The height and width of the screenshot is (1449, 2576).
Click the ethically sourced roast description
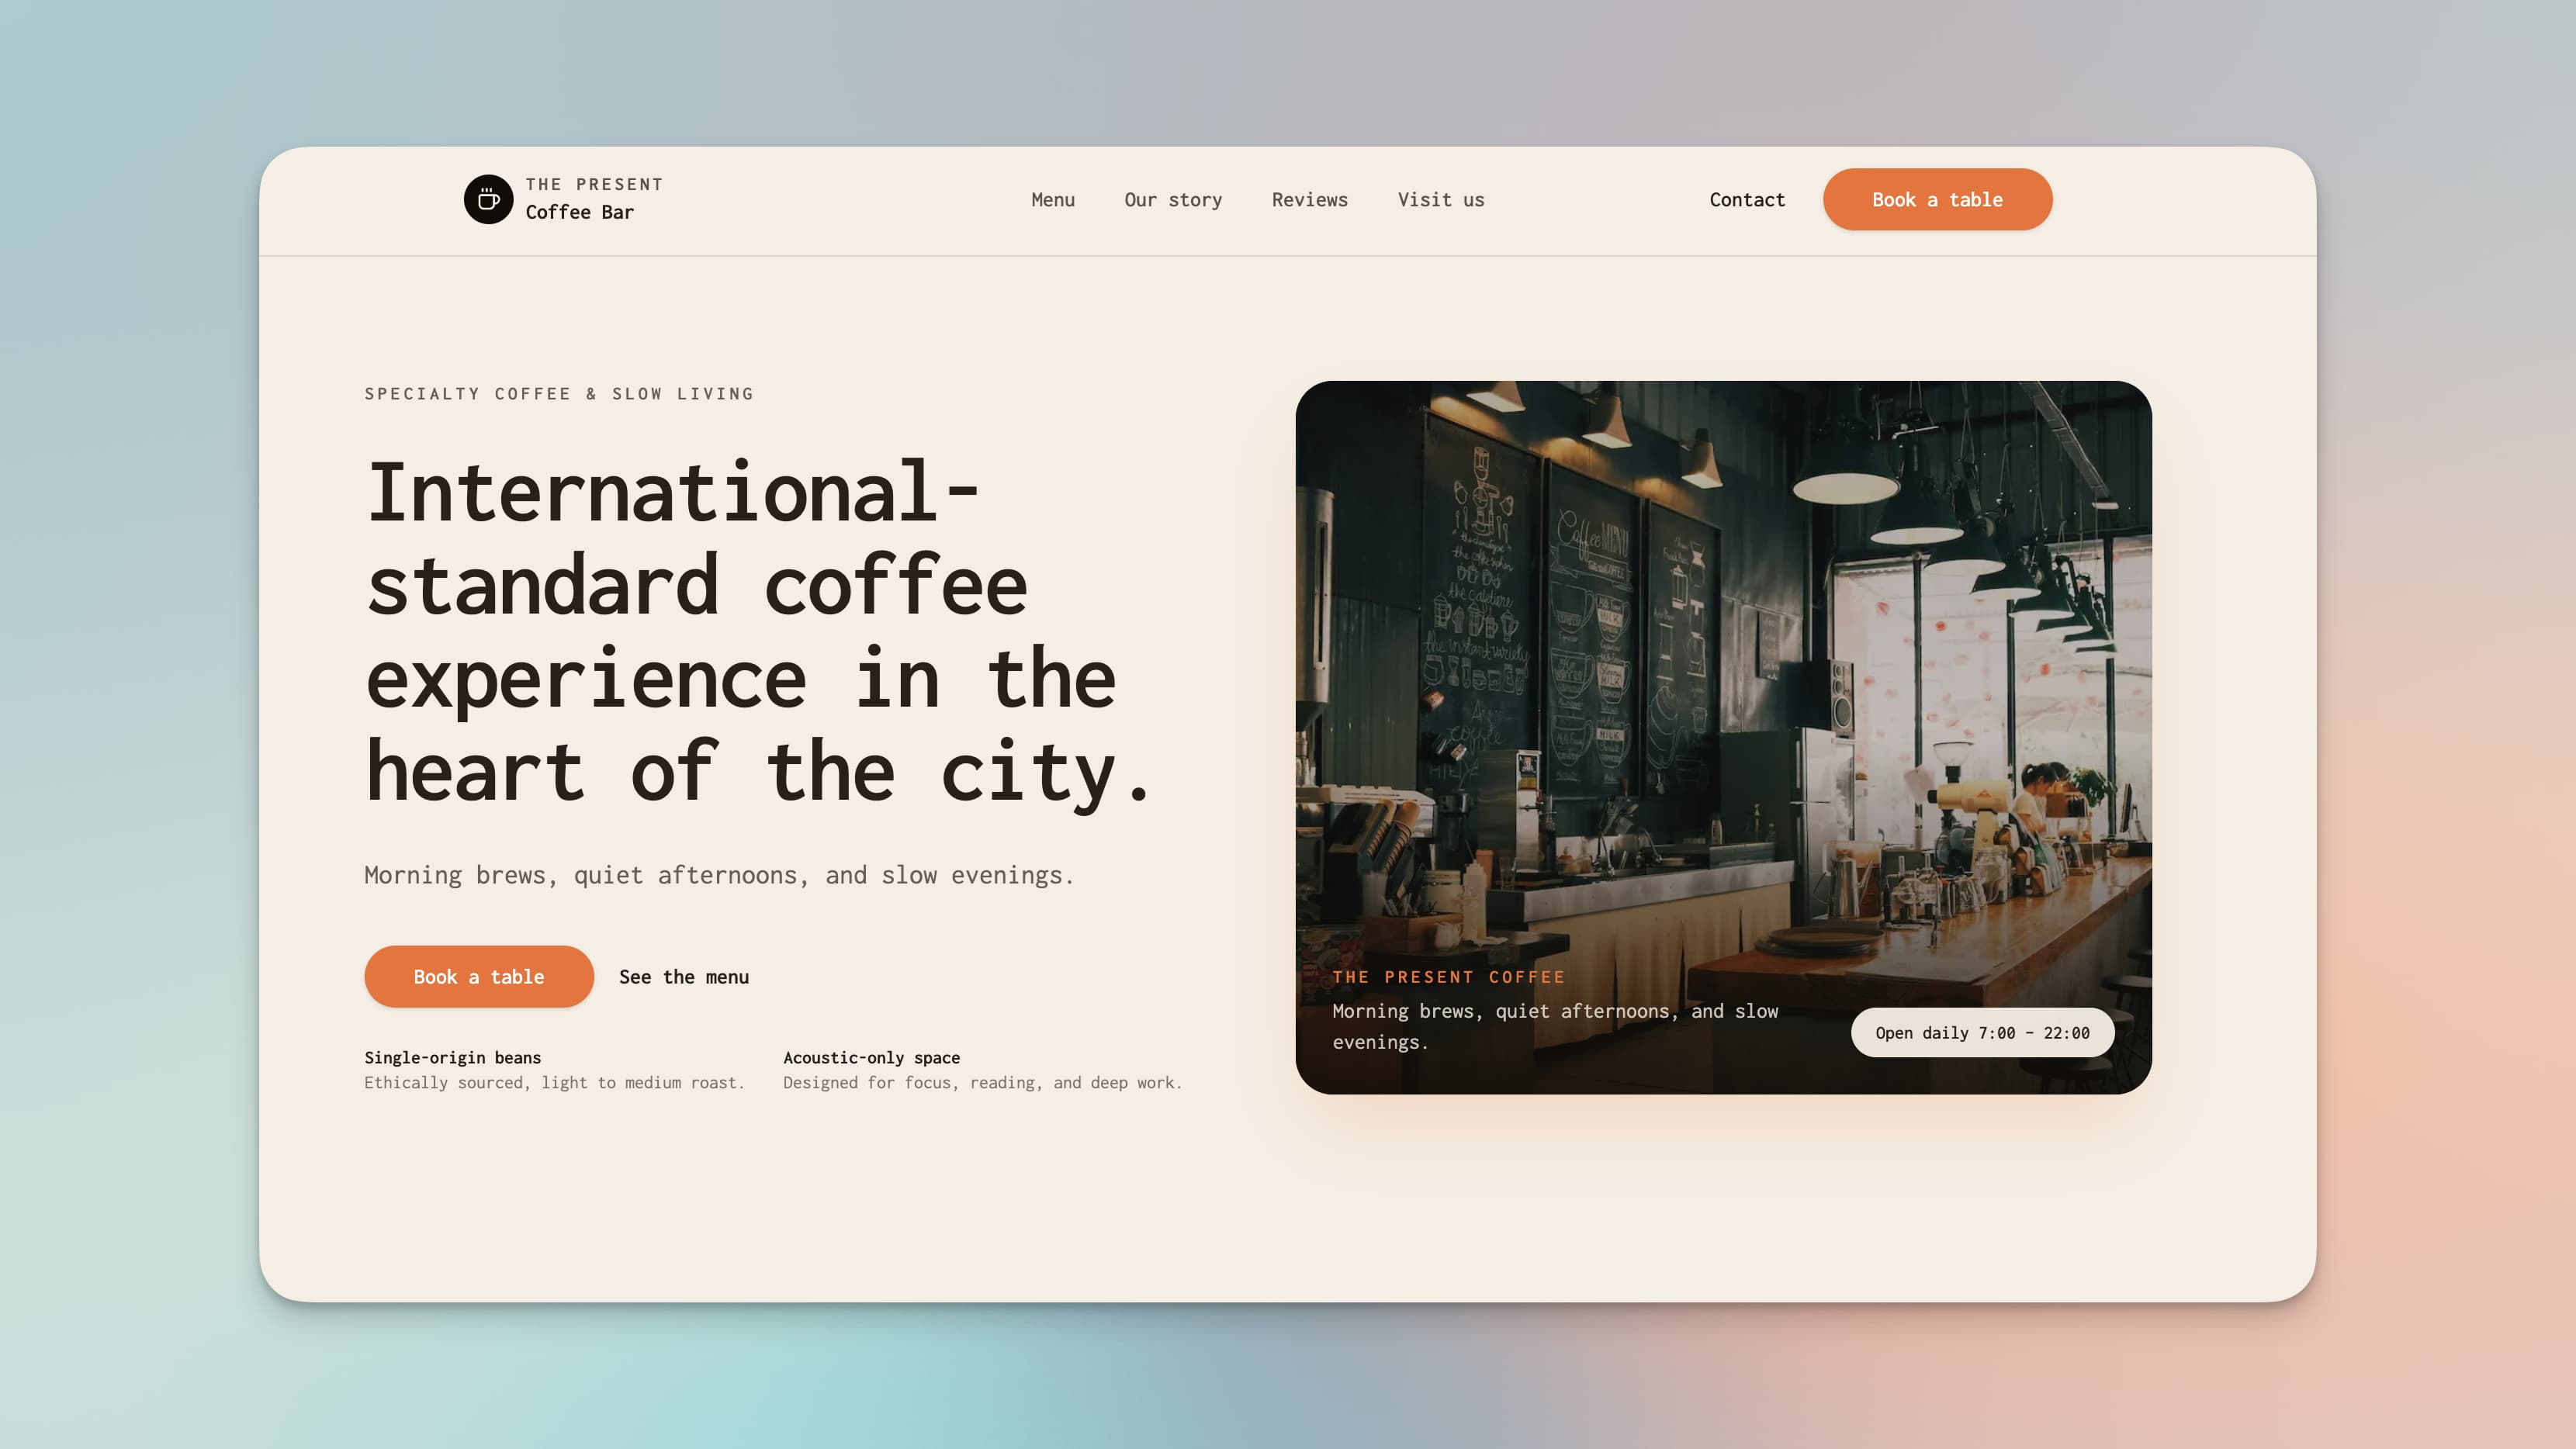[554, 1082]
